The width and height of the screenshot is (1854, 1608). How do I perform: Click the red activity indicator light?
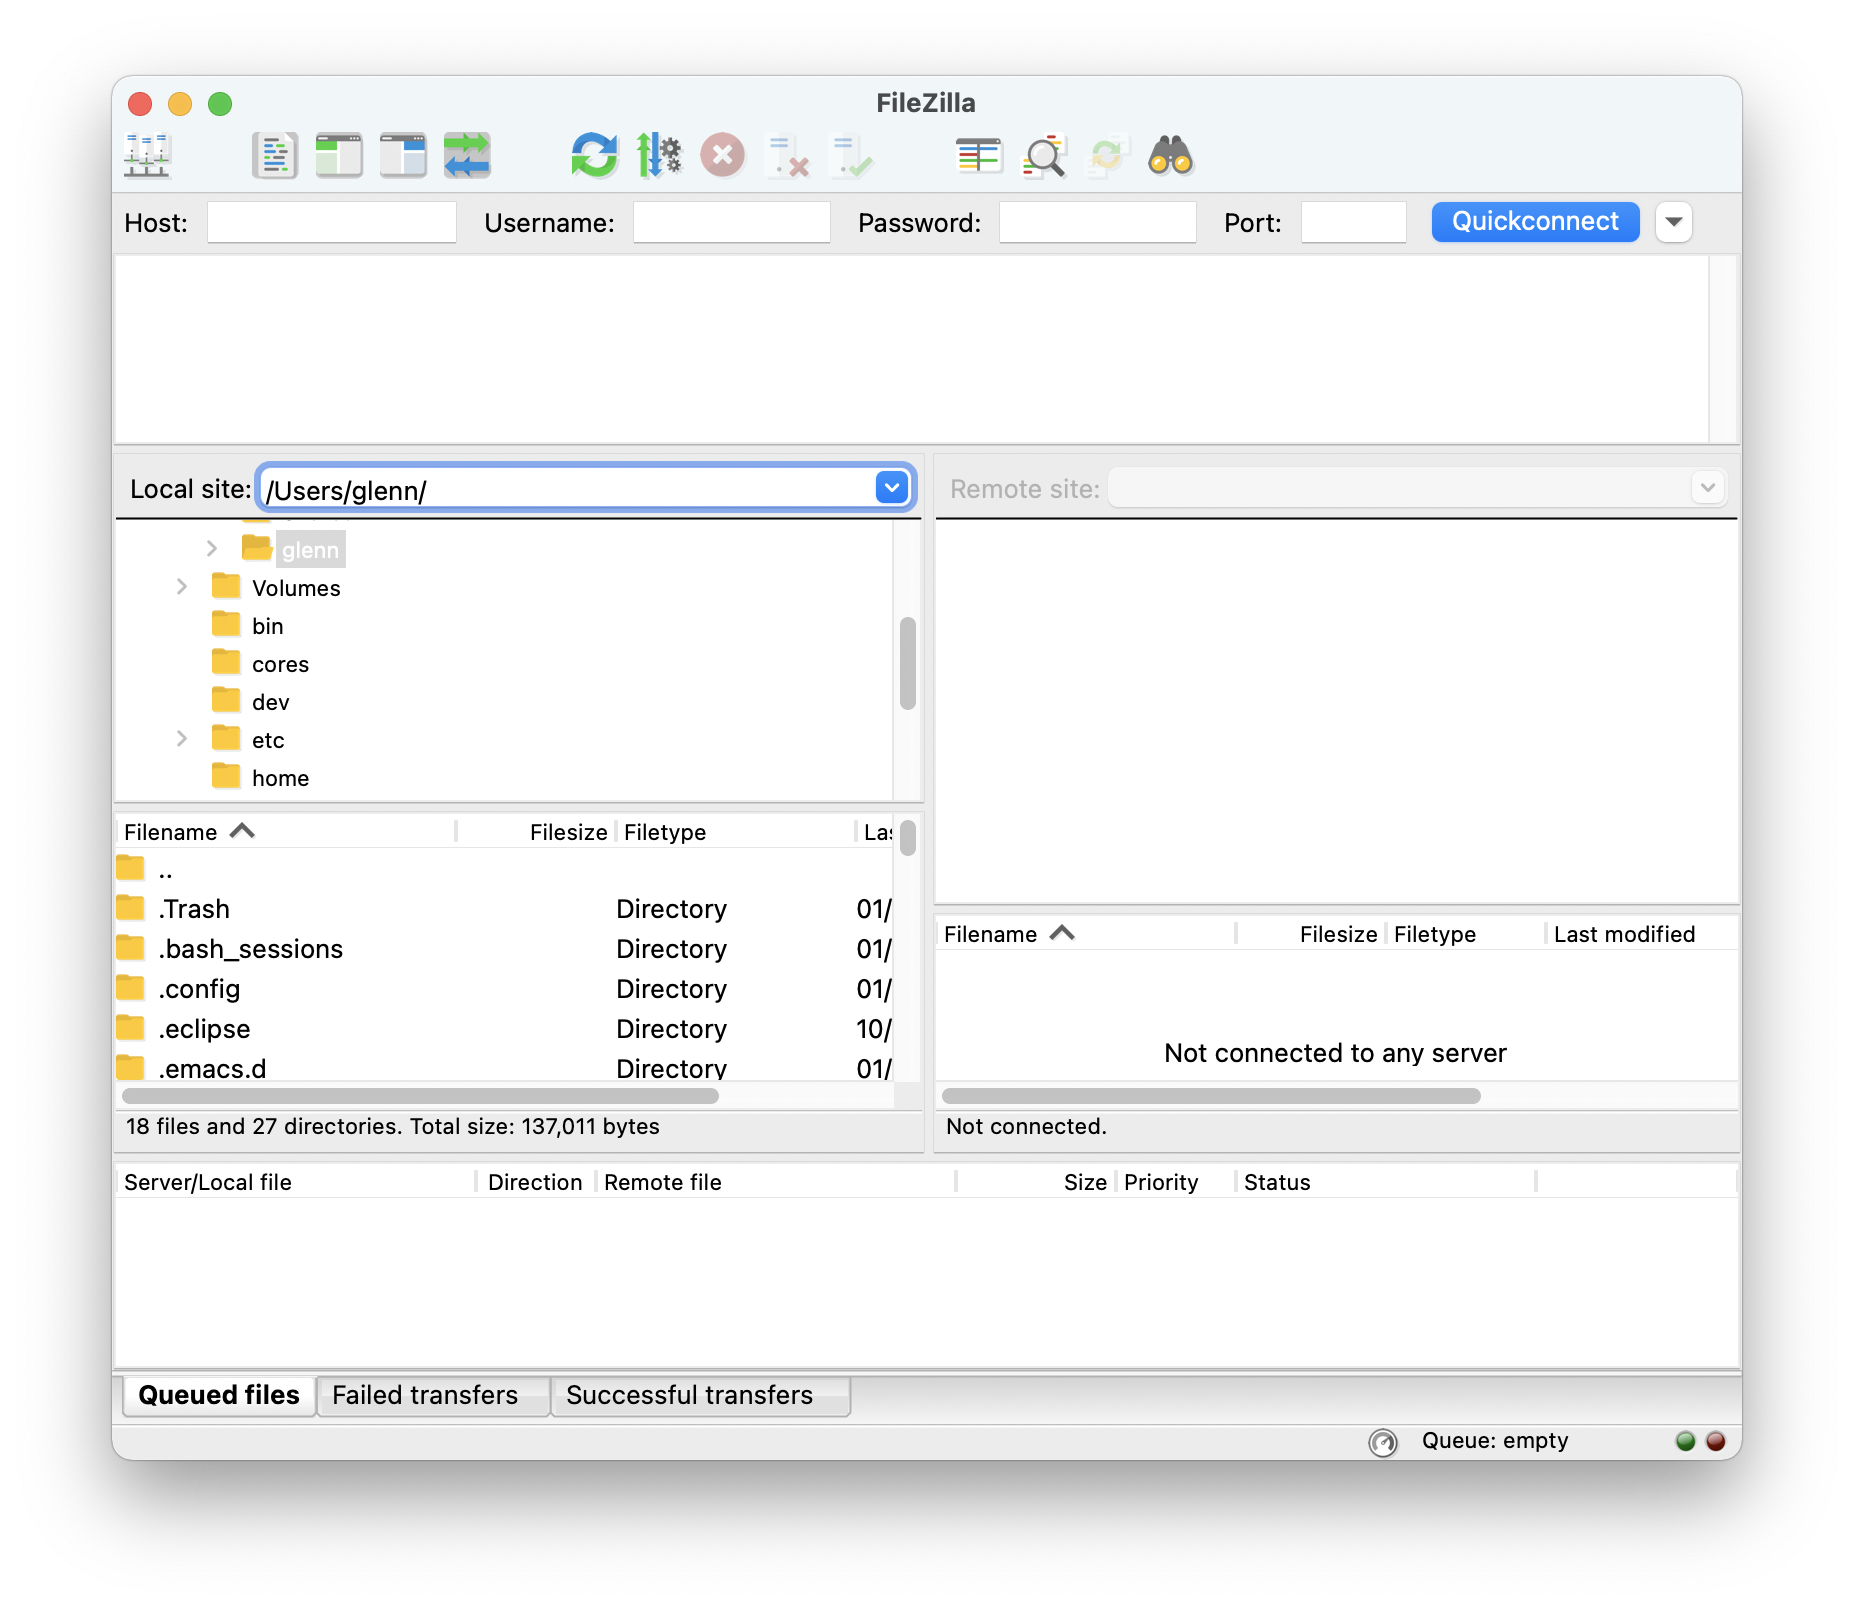click(x=1716, y=1441)
